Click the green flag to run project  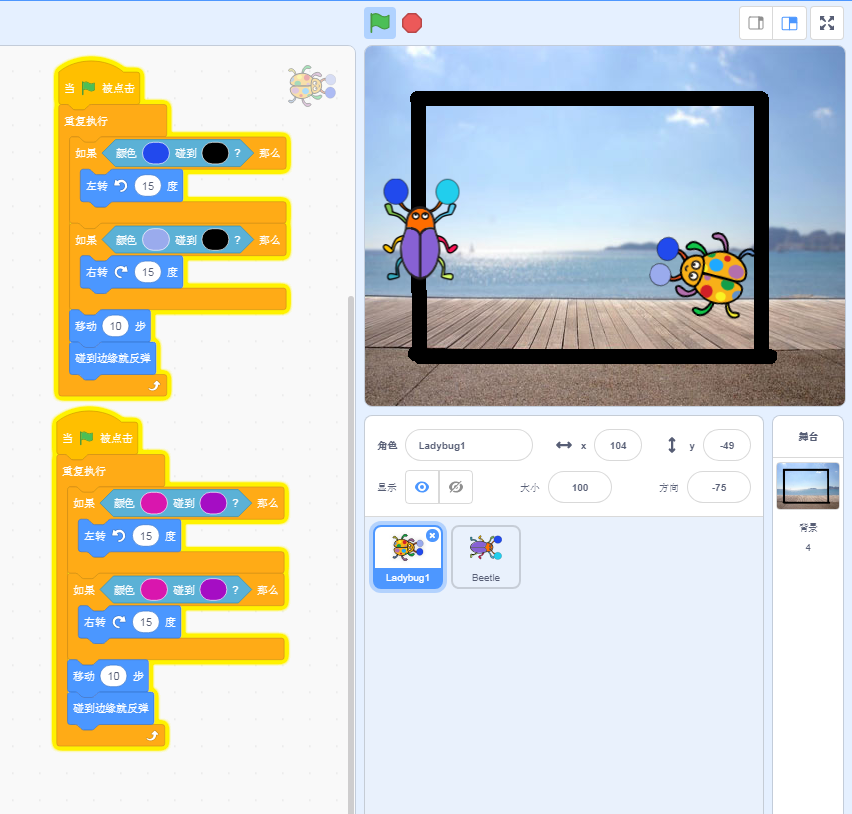(380, 23)
